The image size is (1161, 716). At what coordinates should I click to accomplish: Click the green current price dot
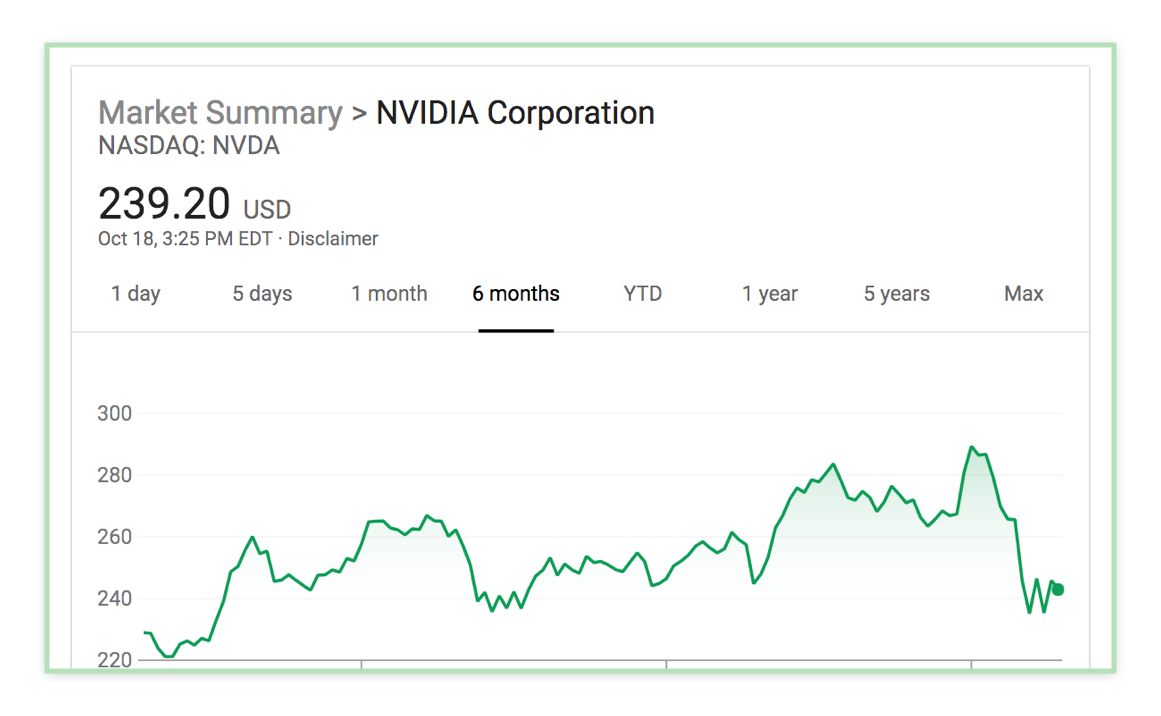pos(1058,589)
